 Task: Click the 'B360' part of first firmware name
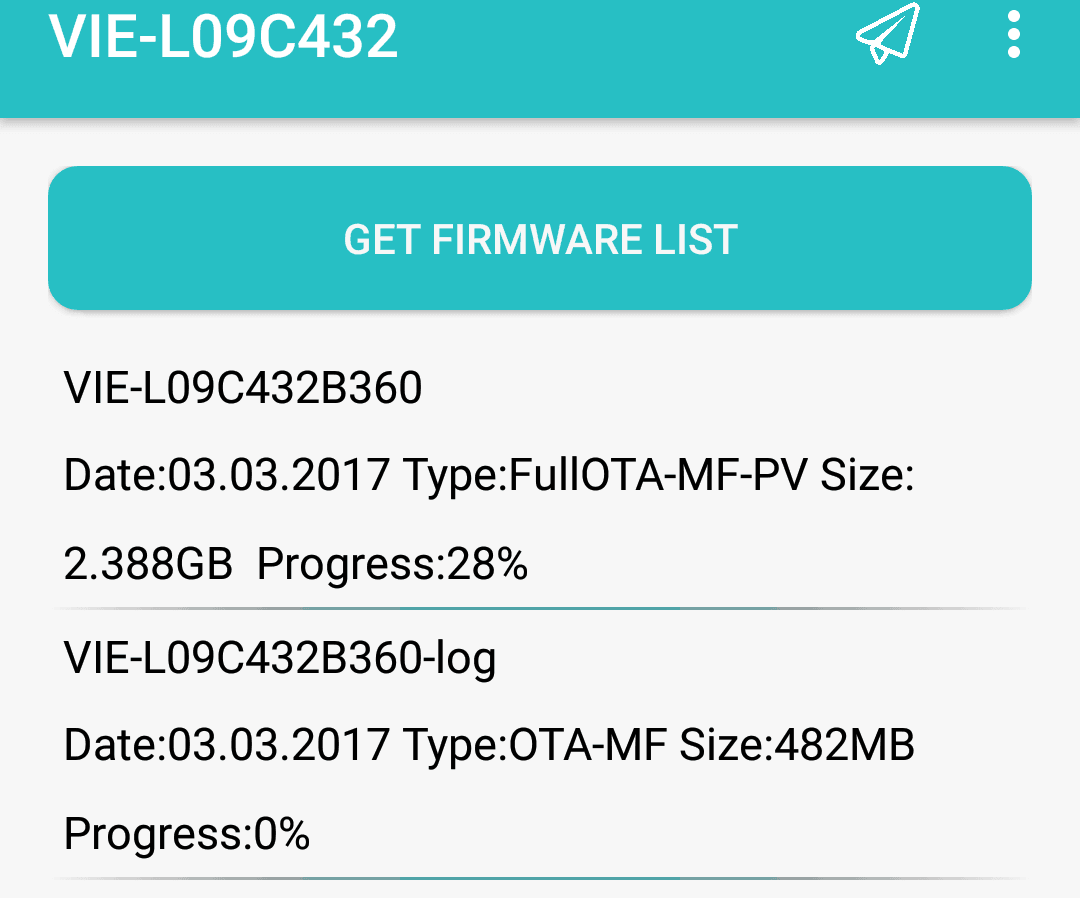point(371,387)
